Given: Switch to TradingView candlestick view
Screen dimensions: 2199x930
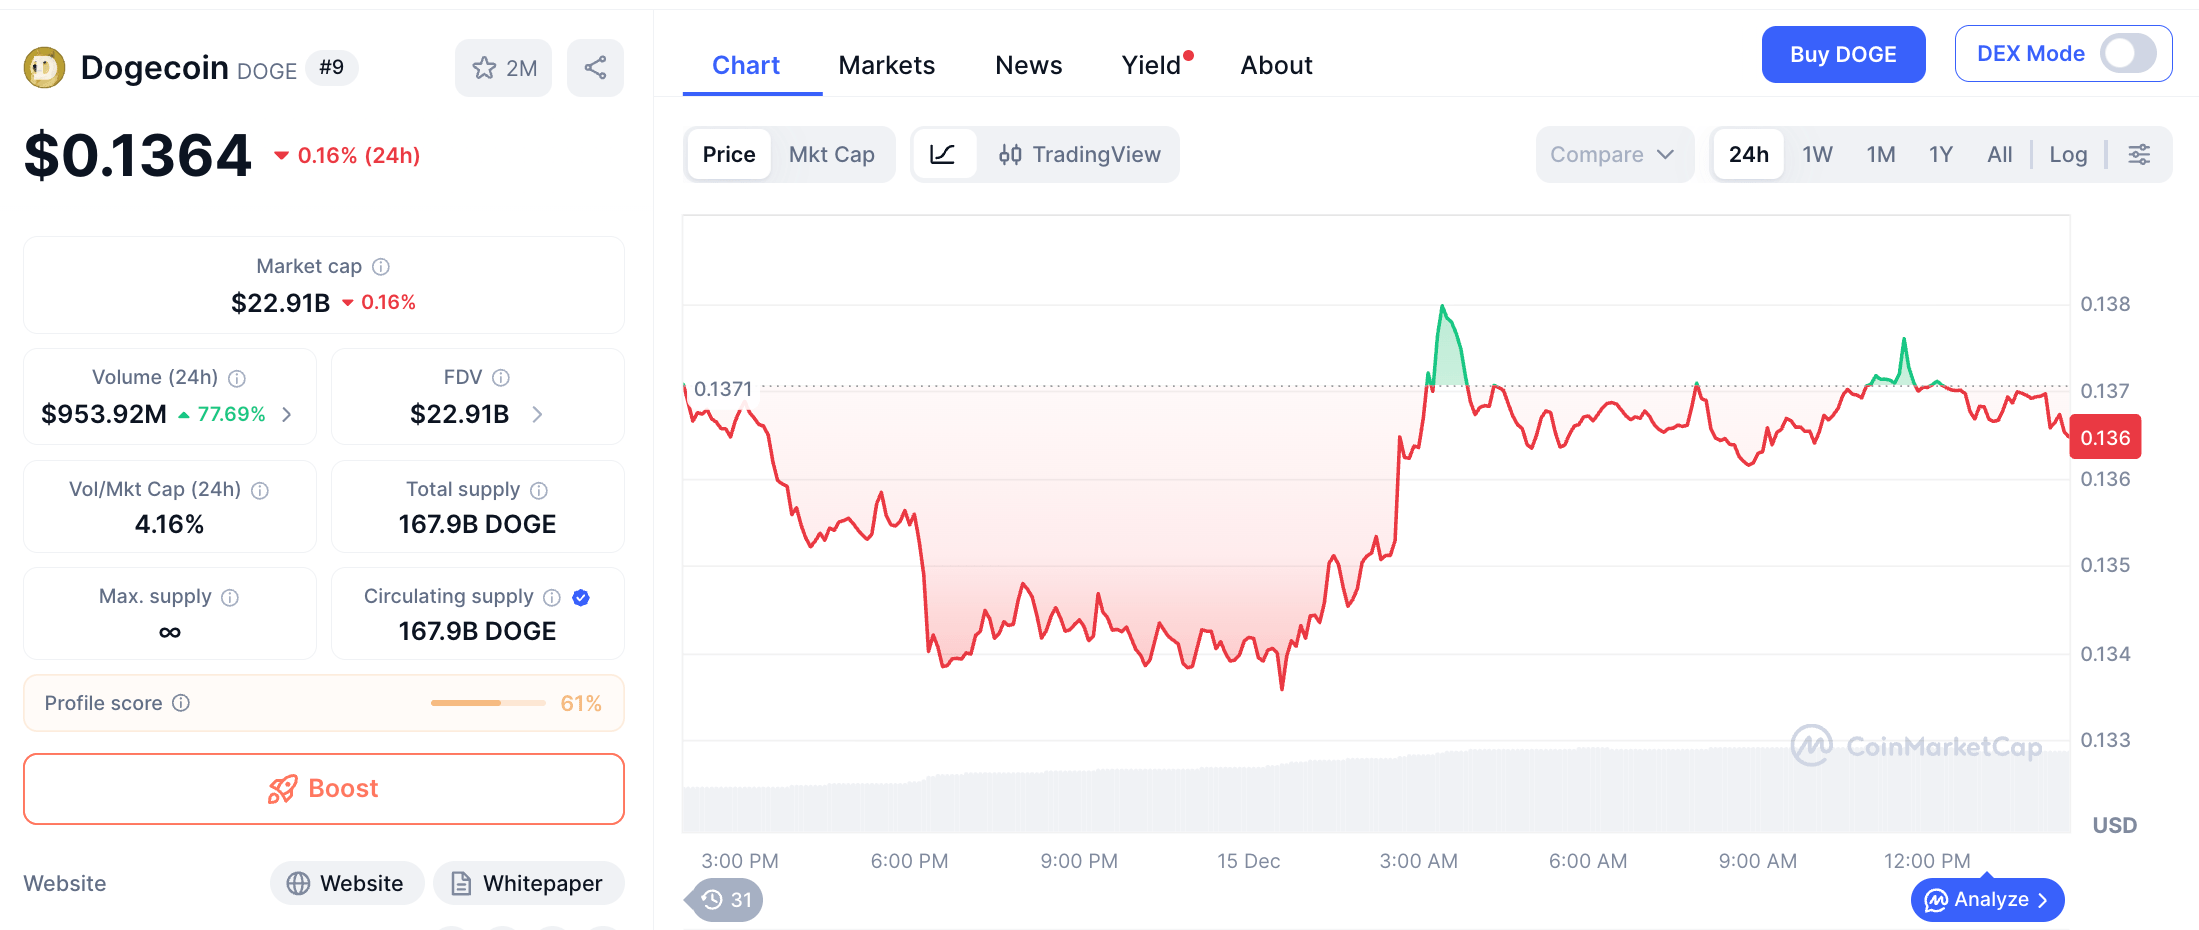Looking at the screenshot, I should click(1080, 154).
